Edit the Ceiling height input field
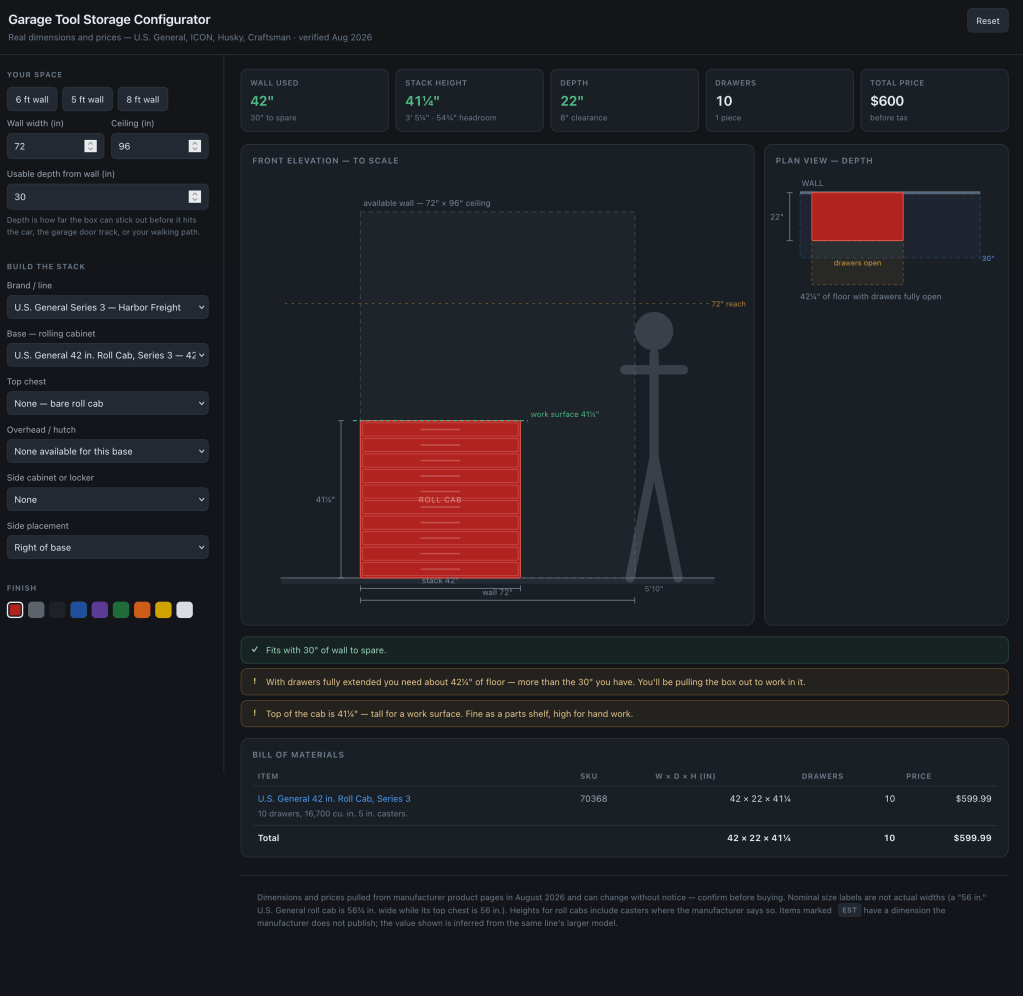This screenshot has height=996, width=1023. coord(159,146)
